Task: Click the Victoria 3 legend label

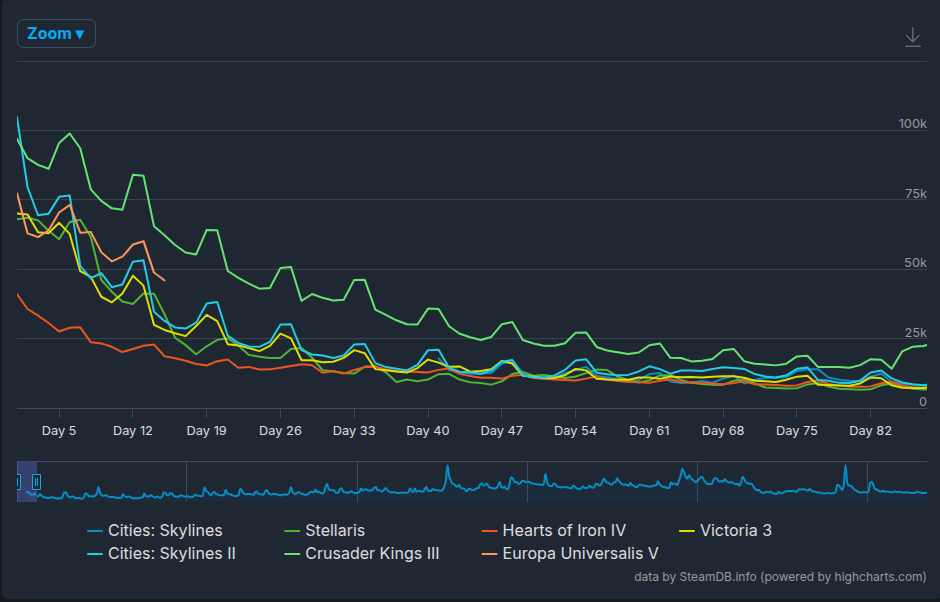Action: 736,531
